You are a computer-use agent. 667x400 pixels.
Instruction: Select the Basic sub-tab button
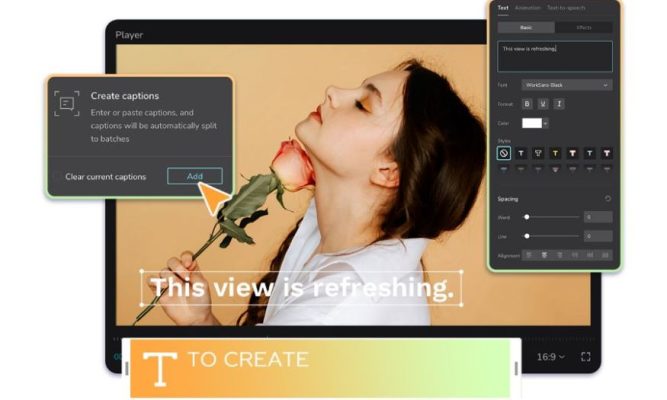tap(526, 28)
